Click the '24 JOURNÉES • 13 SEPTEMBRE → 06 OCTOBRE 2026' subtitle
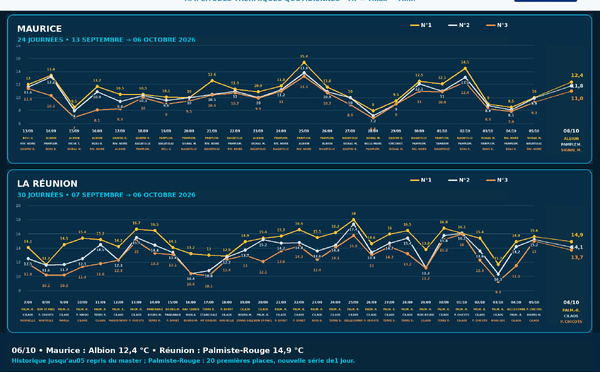Viewport: 600px width, 372px height. [x=106, y=40]
